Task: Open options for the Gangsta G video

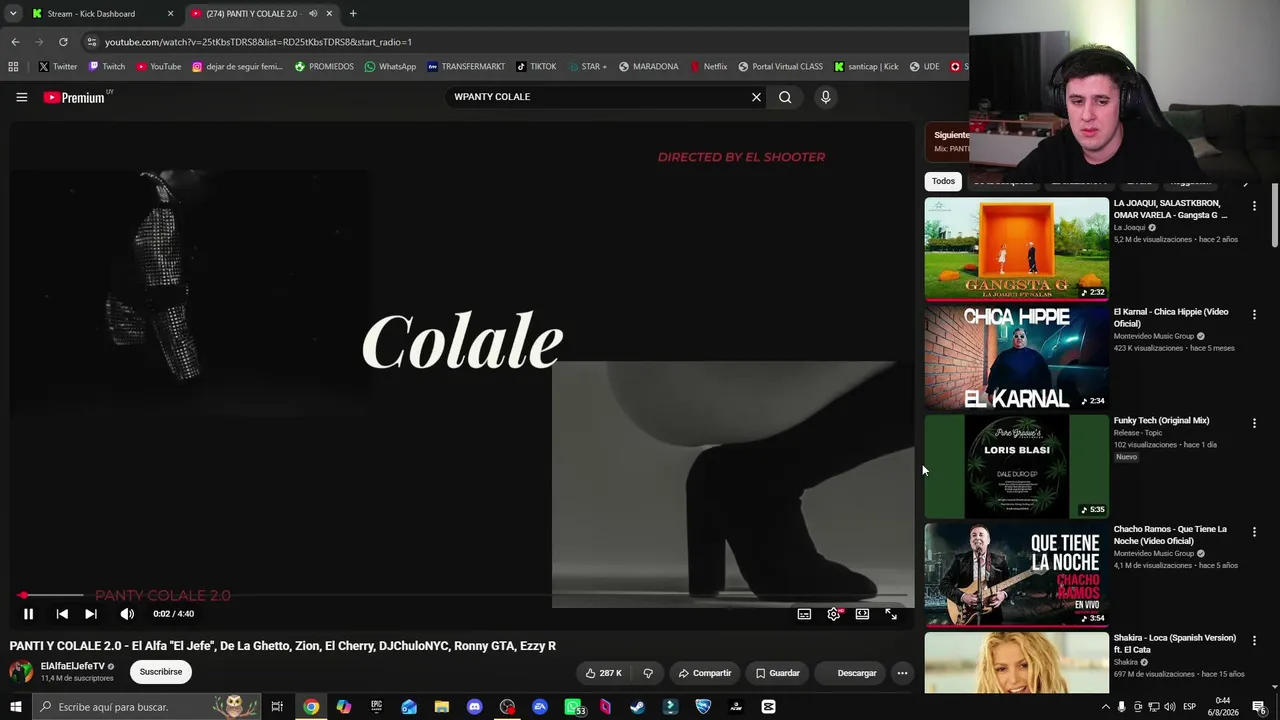Action: pyautogui.click(x=1254, y=206)
